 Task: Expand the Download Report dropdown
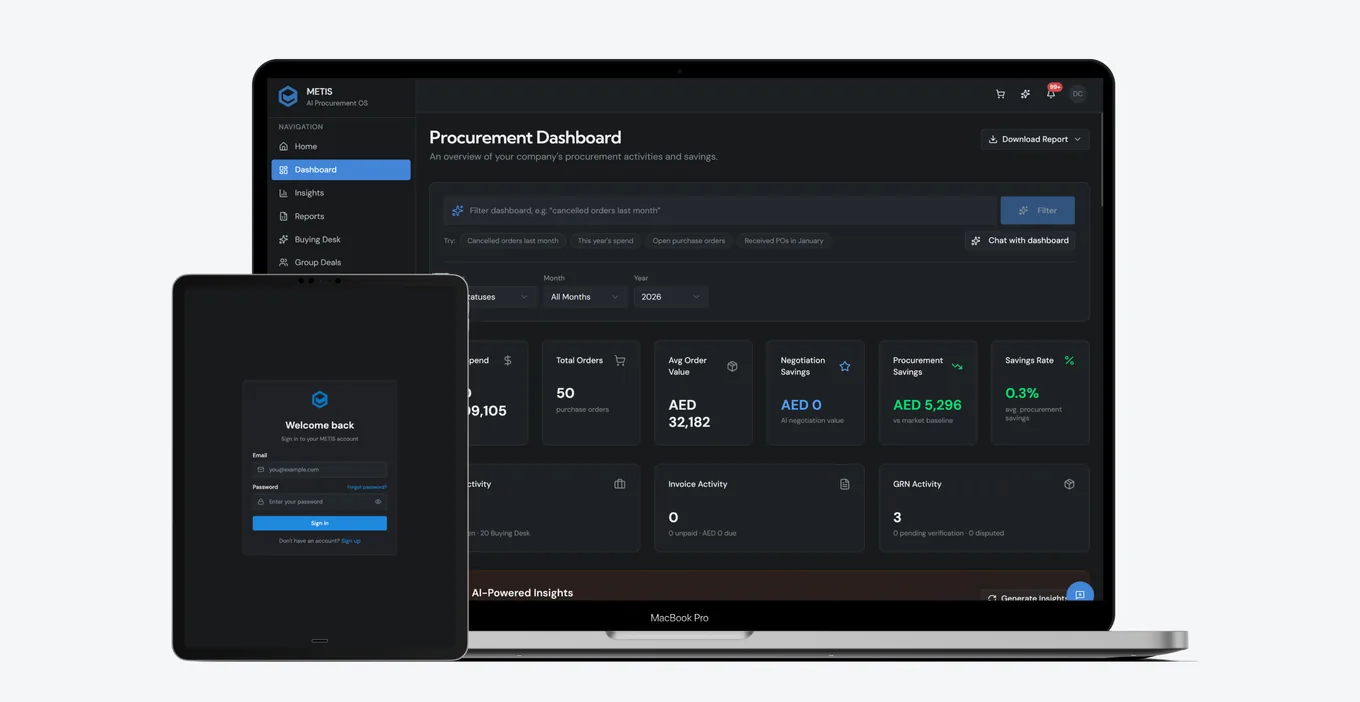click(x=1035, y=139)
